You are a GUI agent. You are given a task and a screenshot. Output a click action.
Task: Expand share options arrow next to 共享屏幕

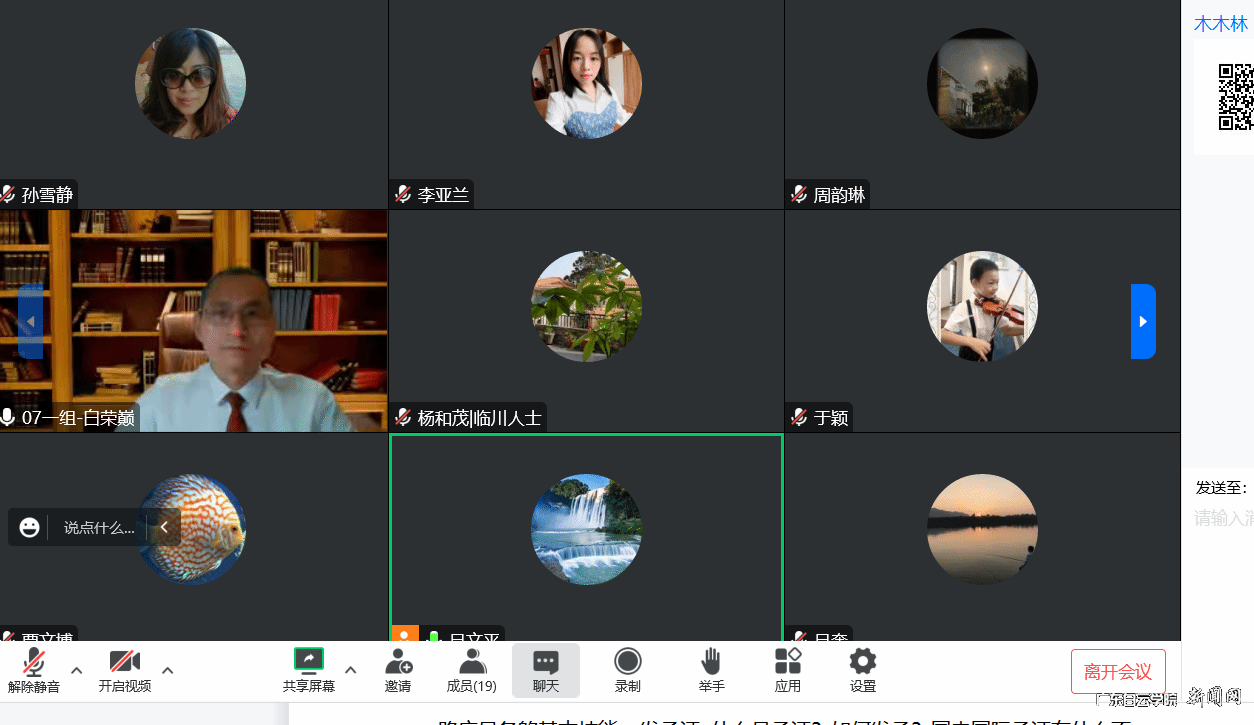coord(351,670)
